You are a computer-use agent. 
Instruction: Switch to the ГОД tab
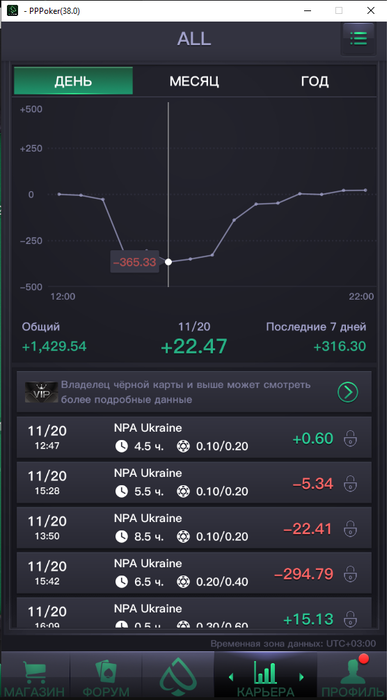[x=315, y=81]
